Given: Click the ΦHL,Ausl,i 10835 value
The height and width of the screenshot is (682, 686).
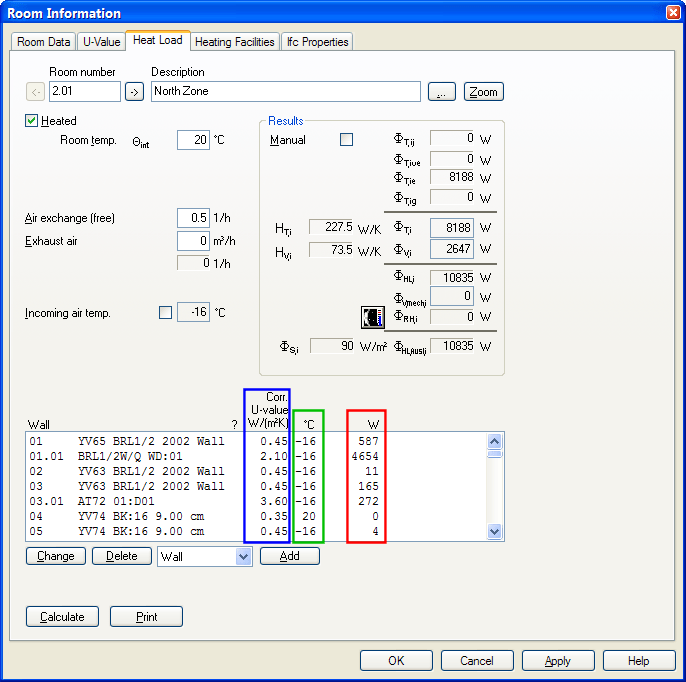Looking at the screenshot, I should (452, 346).
